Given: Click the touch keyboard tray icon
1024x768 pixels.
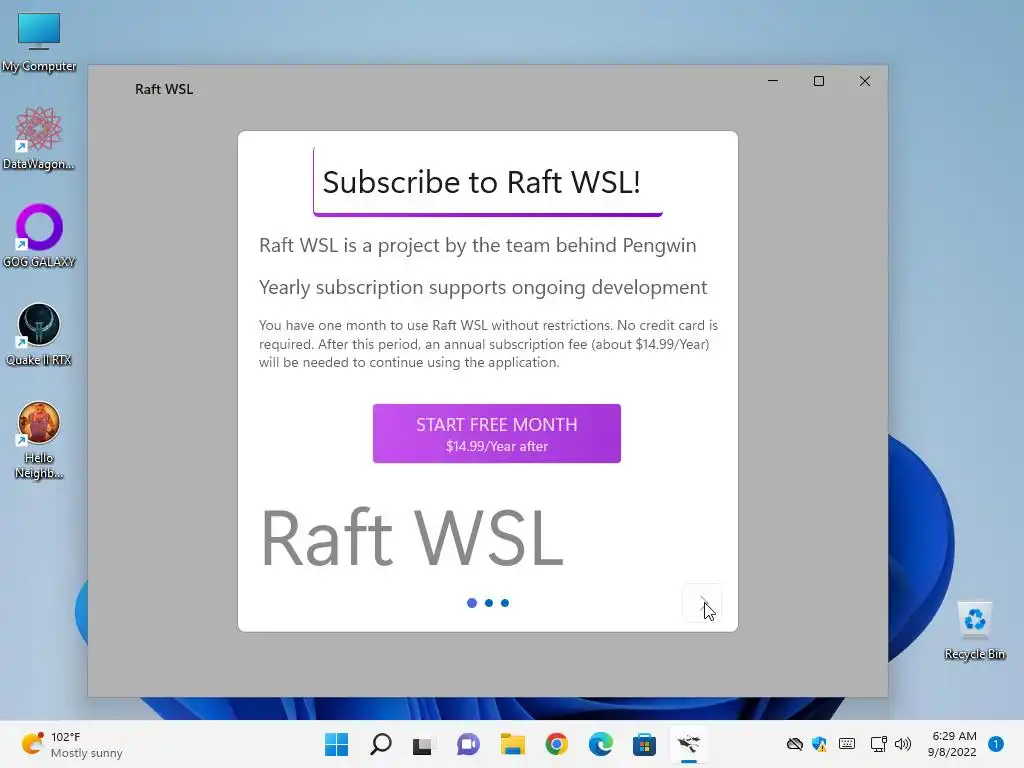Looking at the screenshot, I should 847,744.
